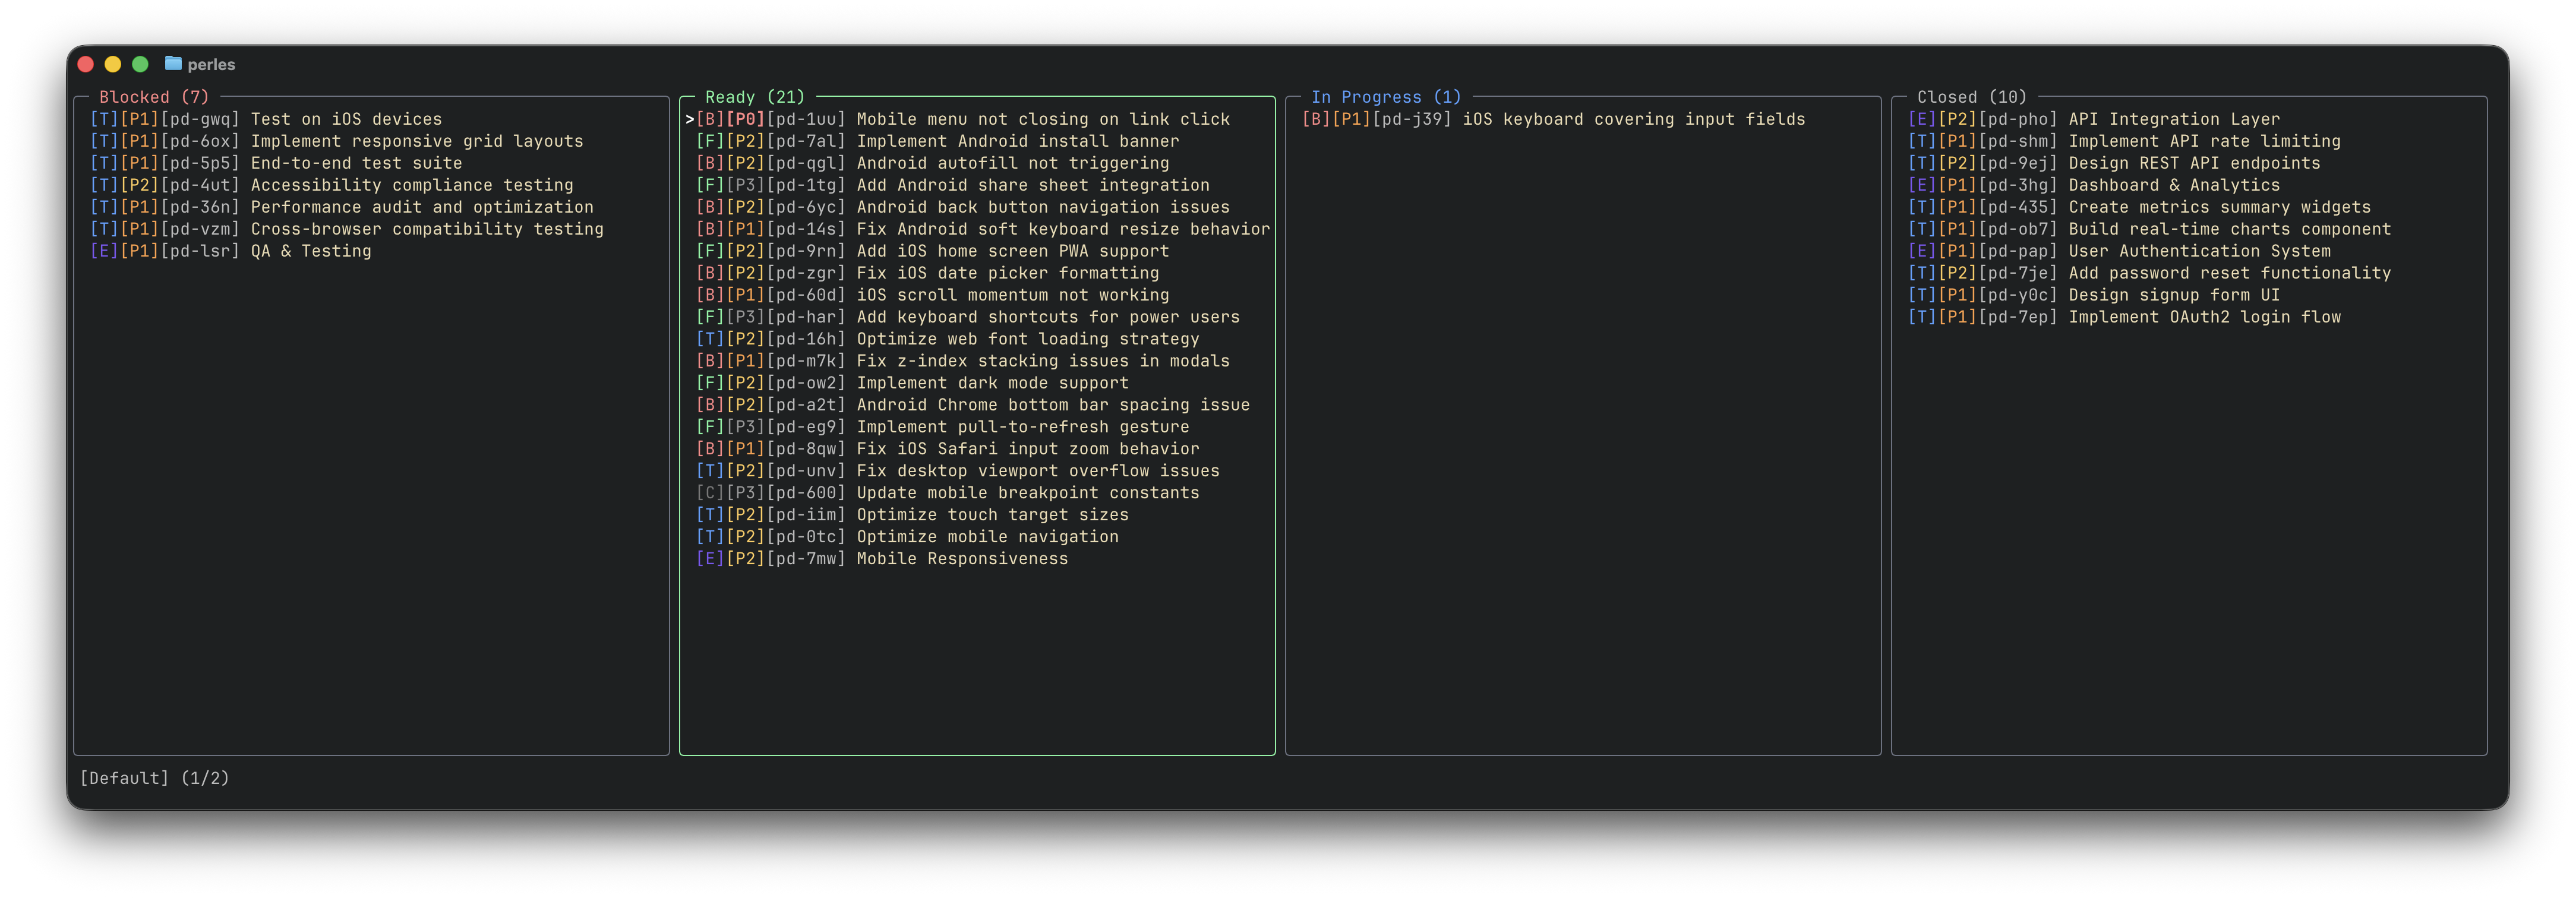This screenshot has height=898, width=2576.
Task: Select 'Update mobile breakpoint constants' chore
Action: [x=1027, y=493]
